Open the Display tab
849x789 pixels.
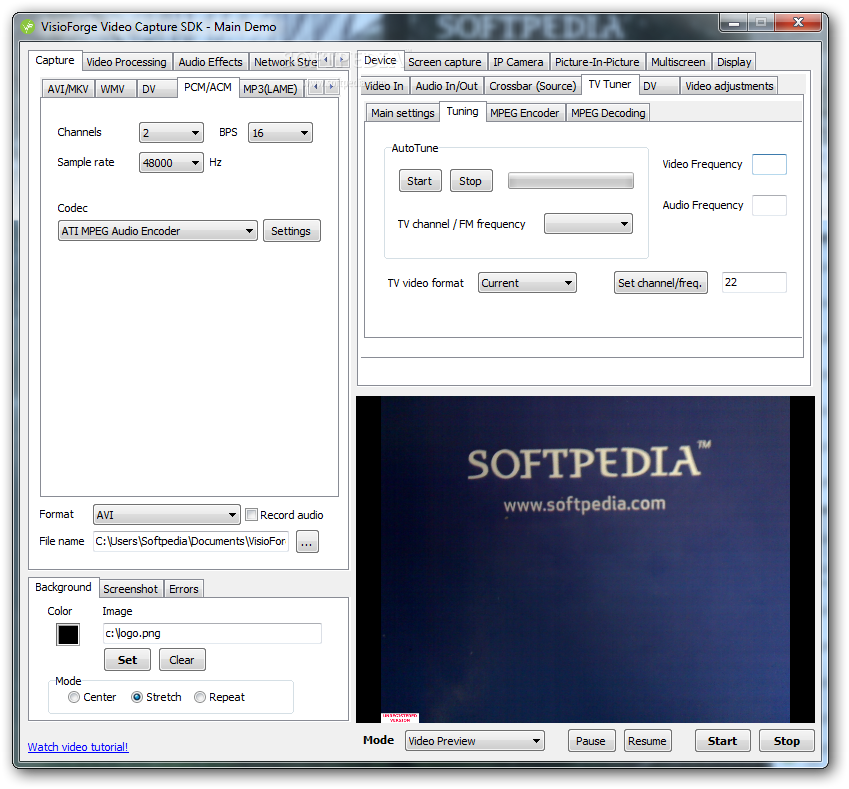[734, 62]
